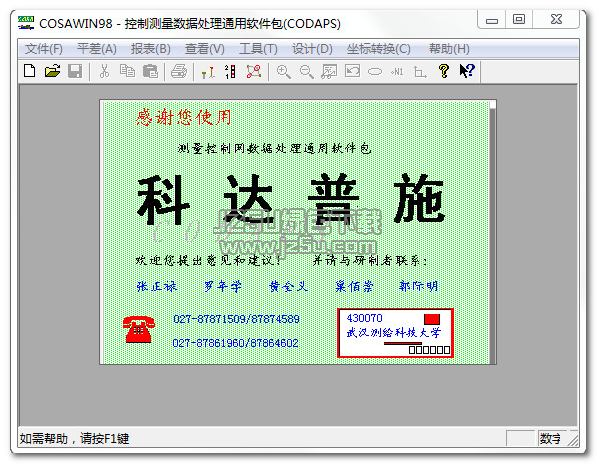Click the Cut scissors icon

click(x=104, y=71)
